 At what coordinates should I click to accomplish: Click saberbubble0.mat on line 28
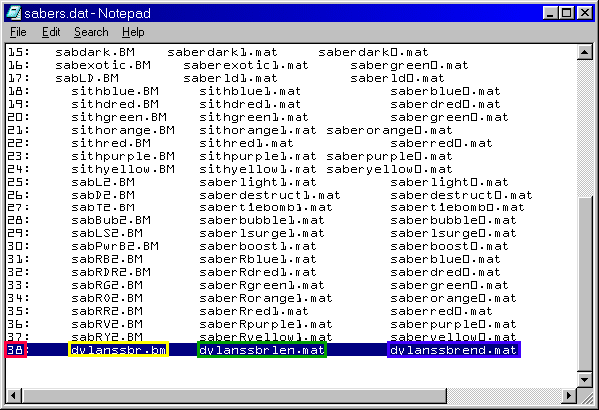(453, 220)
